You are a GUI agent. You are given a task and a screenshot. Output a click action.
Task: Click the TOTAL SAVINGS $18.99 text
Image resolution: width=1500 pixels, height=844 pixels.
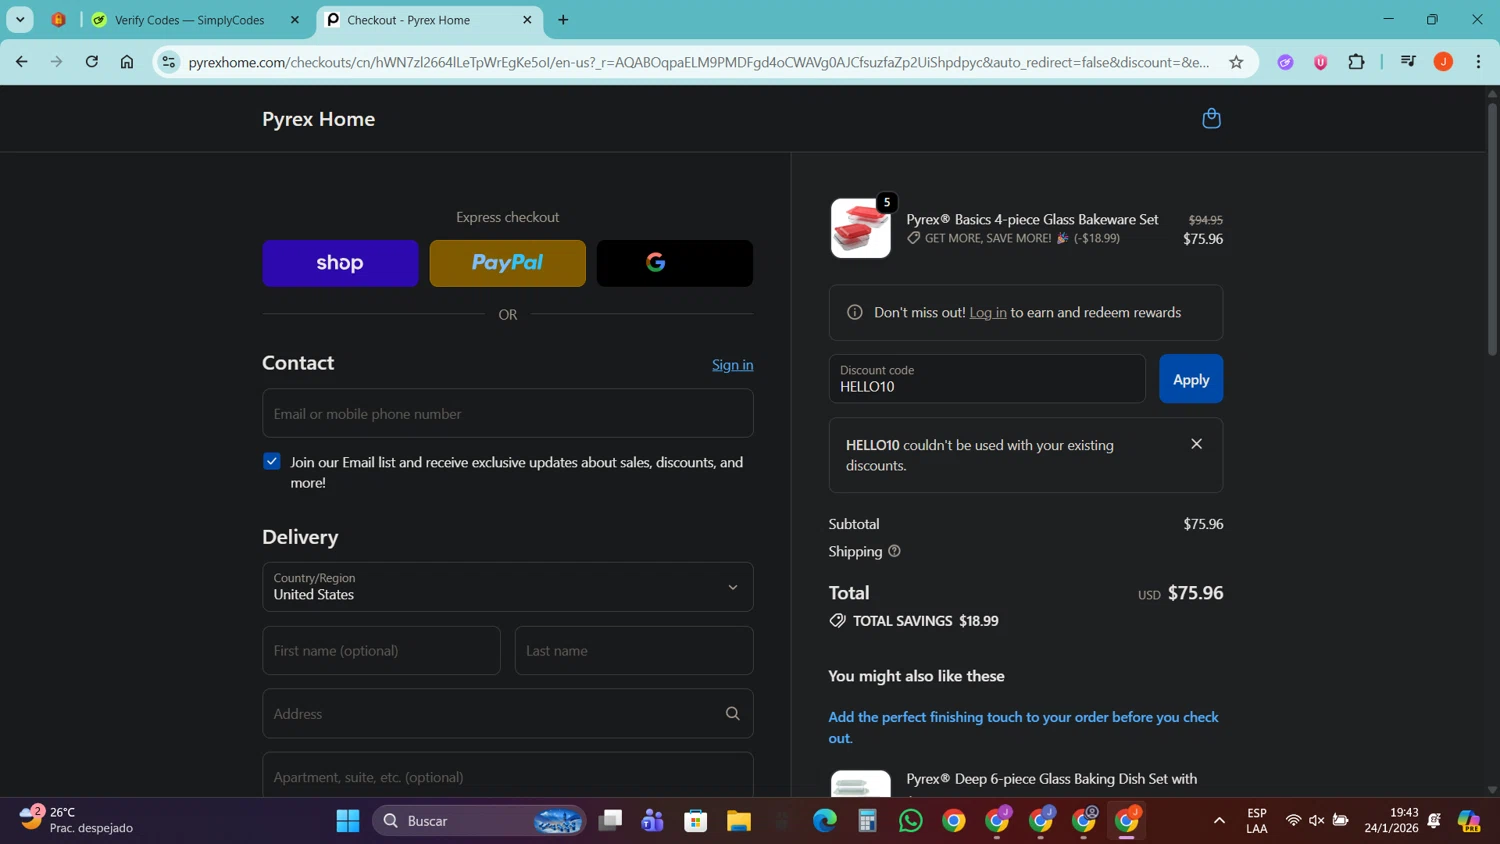pos(925,621)
